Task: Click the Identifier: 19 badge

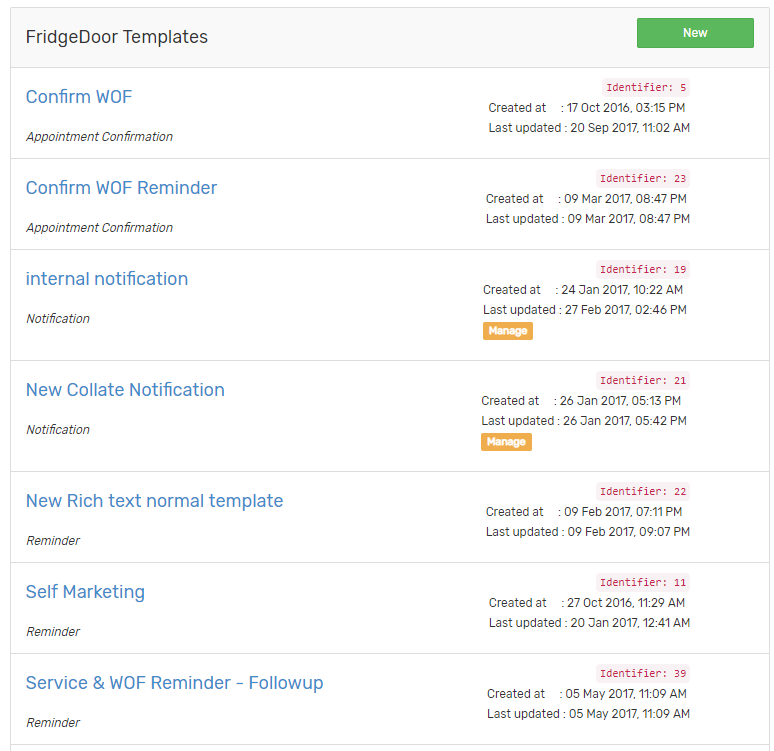Action: (643, 270)
